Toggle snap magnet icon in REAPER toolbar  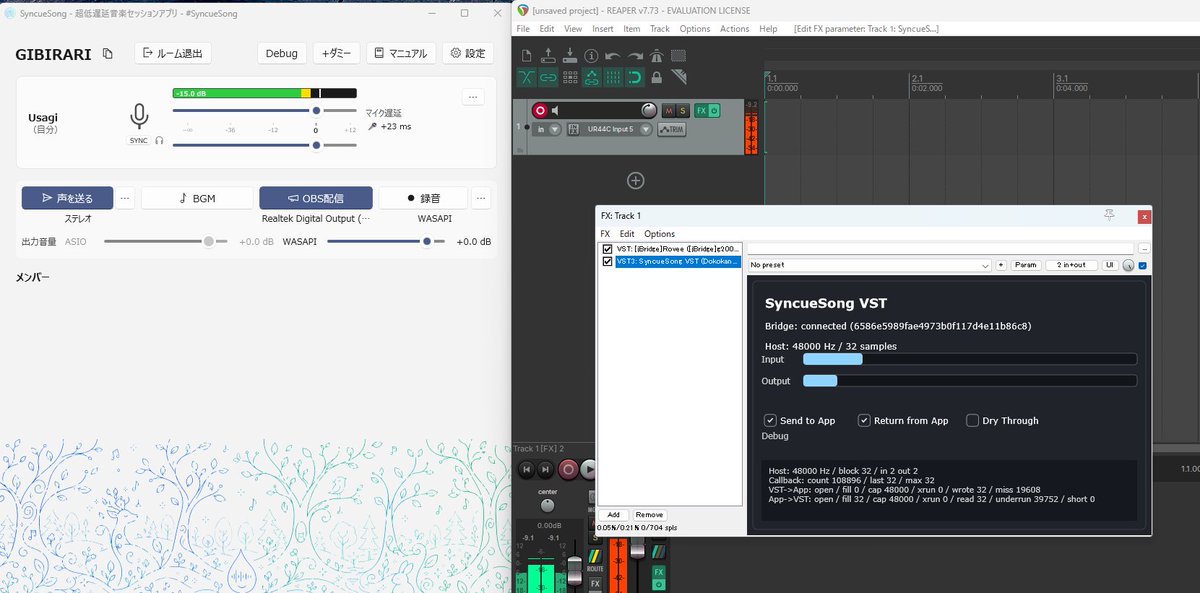(x=635, y=78)
